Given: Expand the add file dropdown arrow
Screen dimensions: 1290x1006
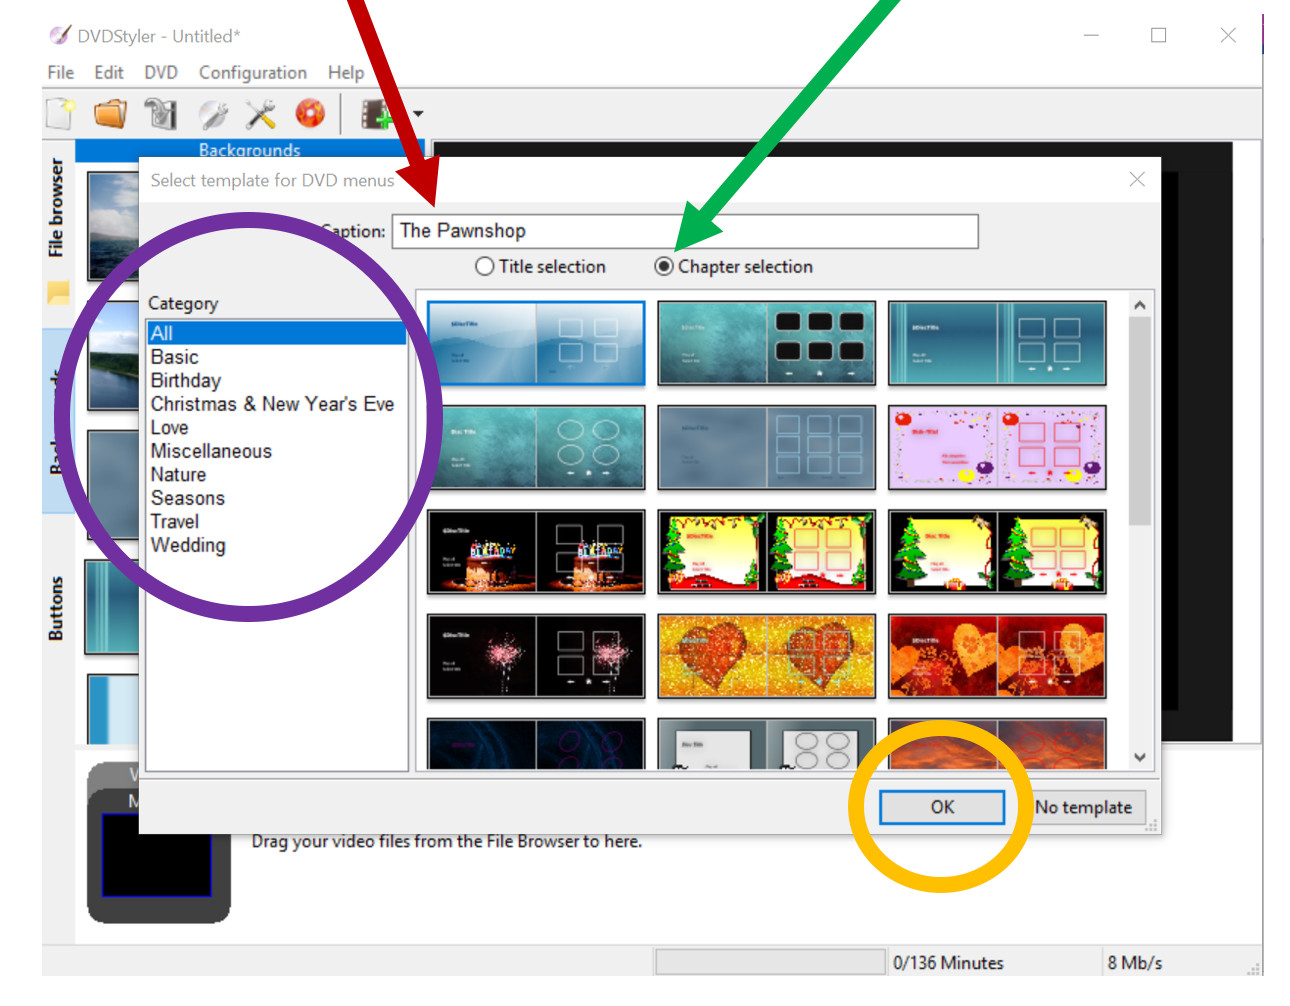Looking at the screenshot, I should (x=417, y=113).
